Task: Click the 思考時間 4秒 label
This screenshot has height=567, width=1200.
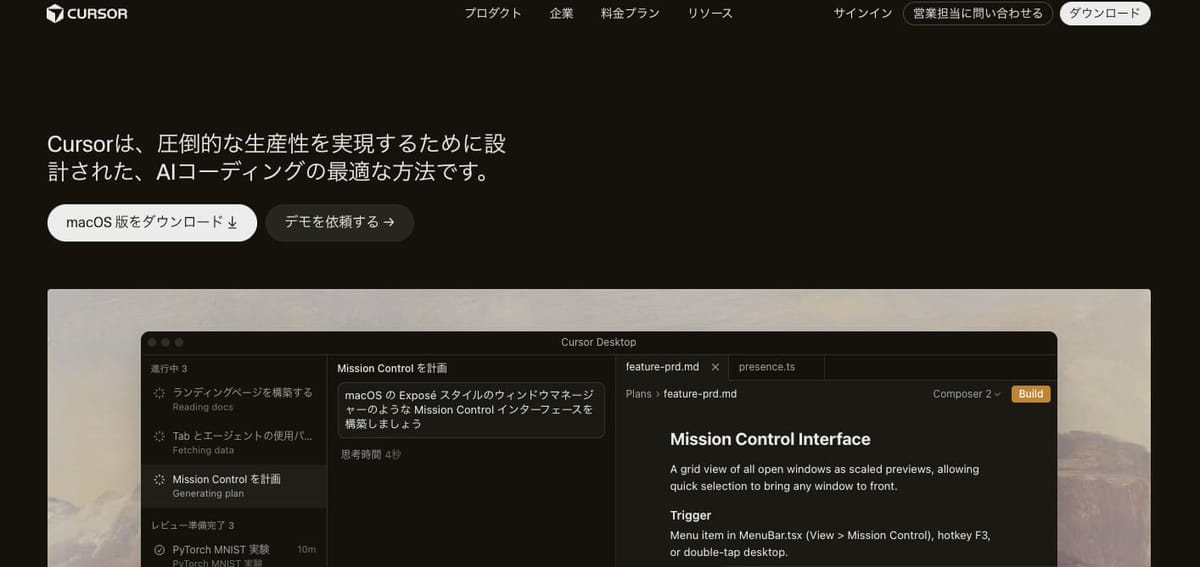Action: coord(371,454)
